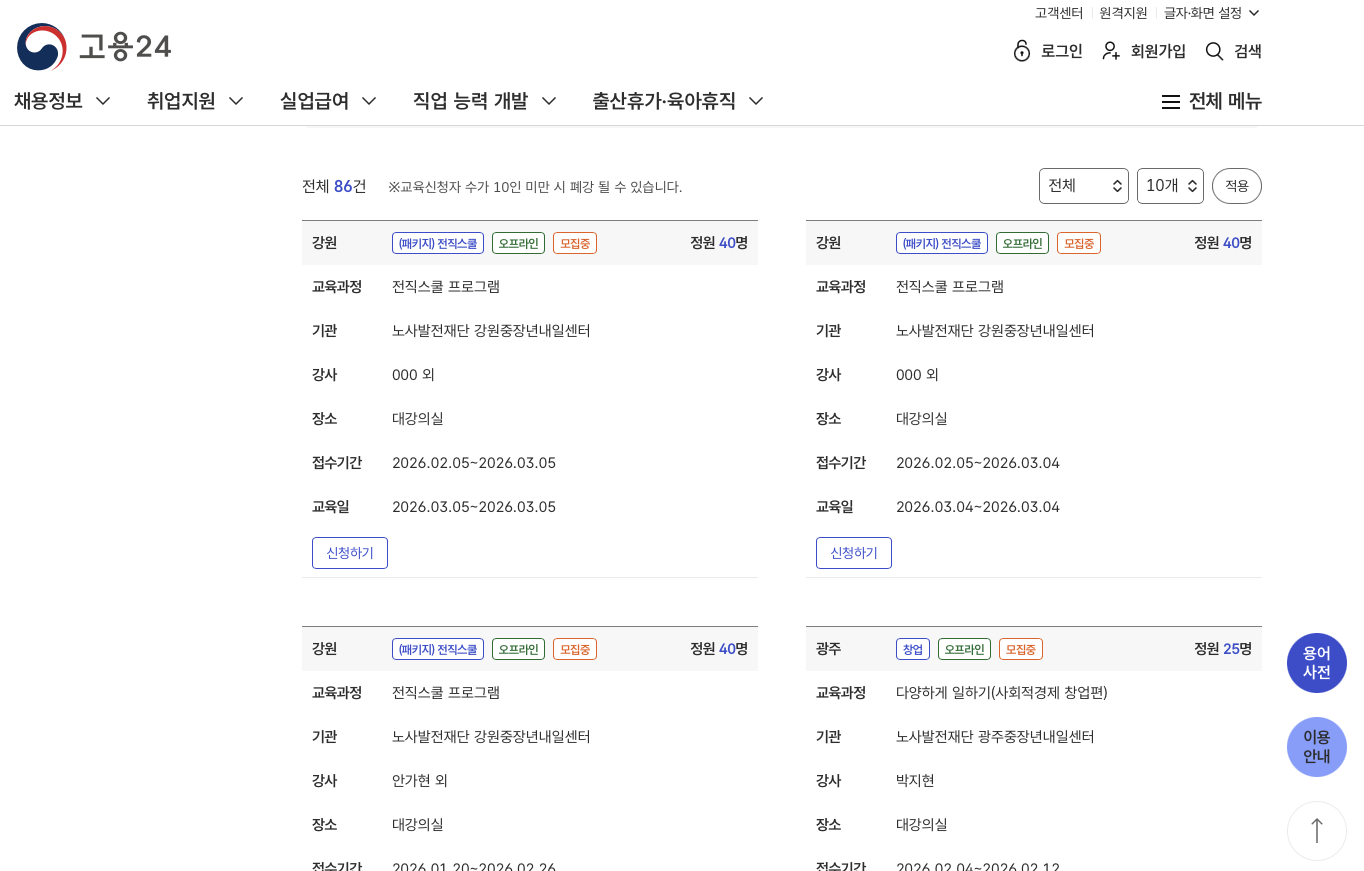Open the 실업급여 menu
The width and height of the screenshot is (1364, 871).
tap(318, 101)
